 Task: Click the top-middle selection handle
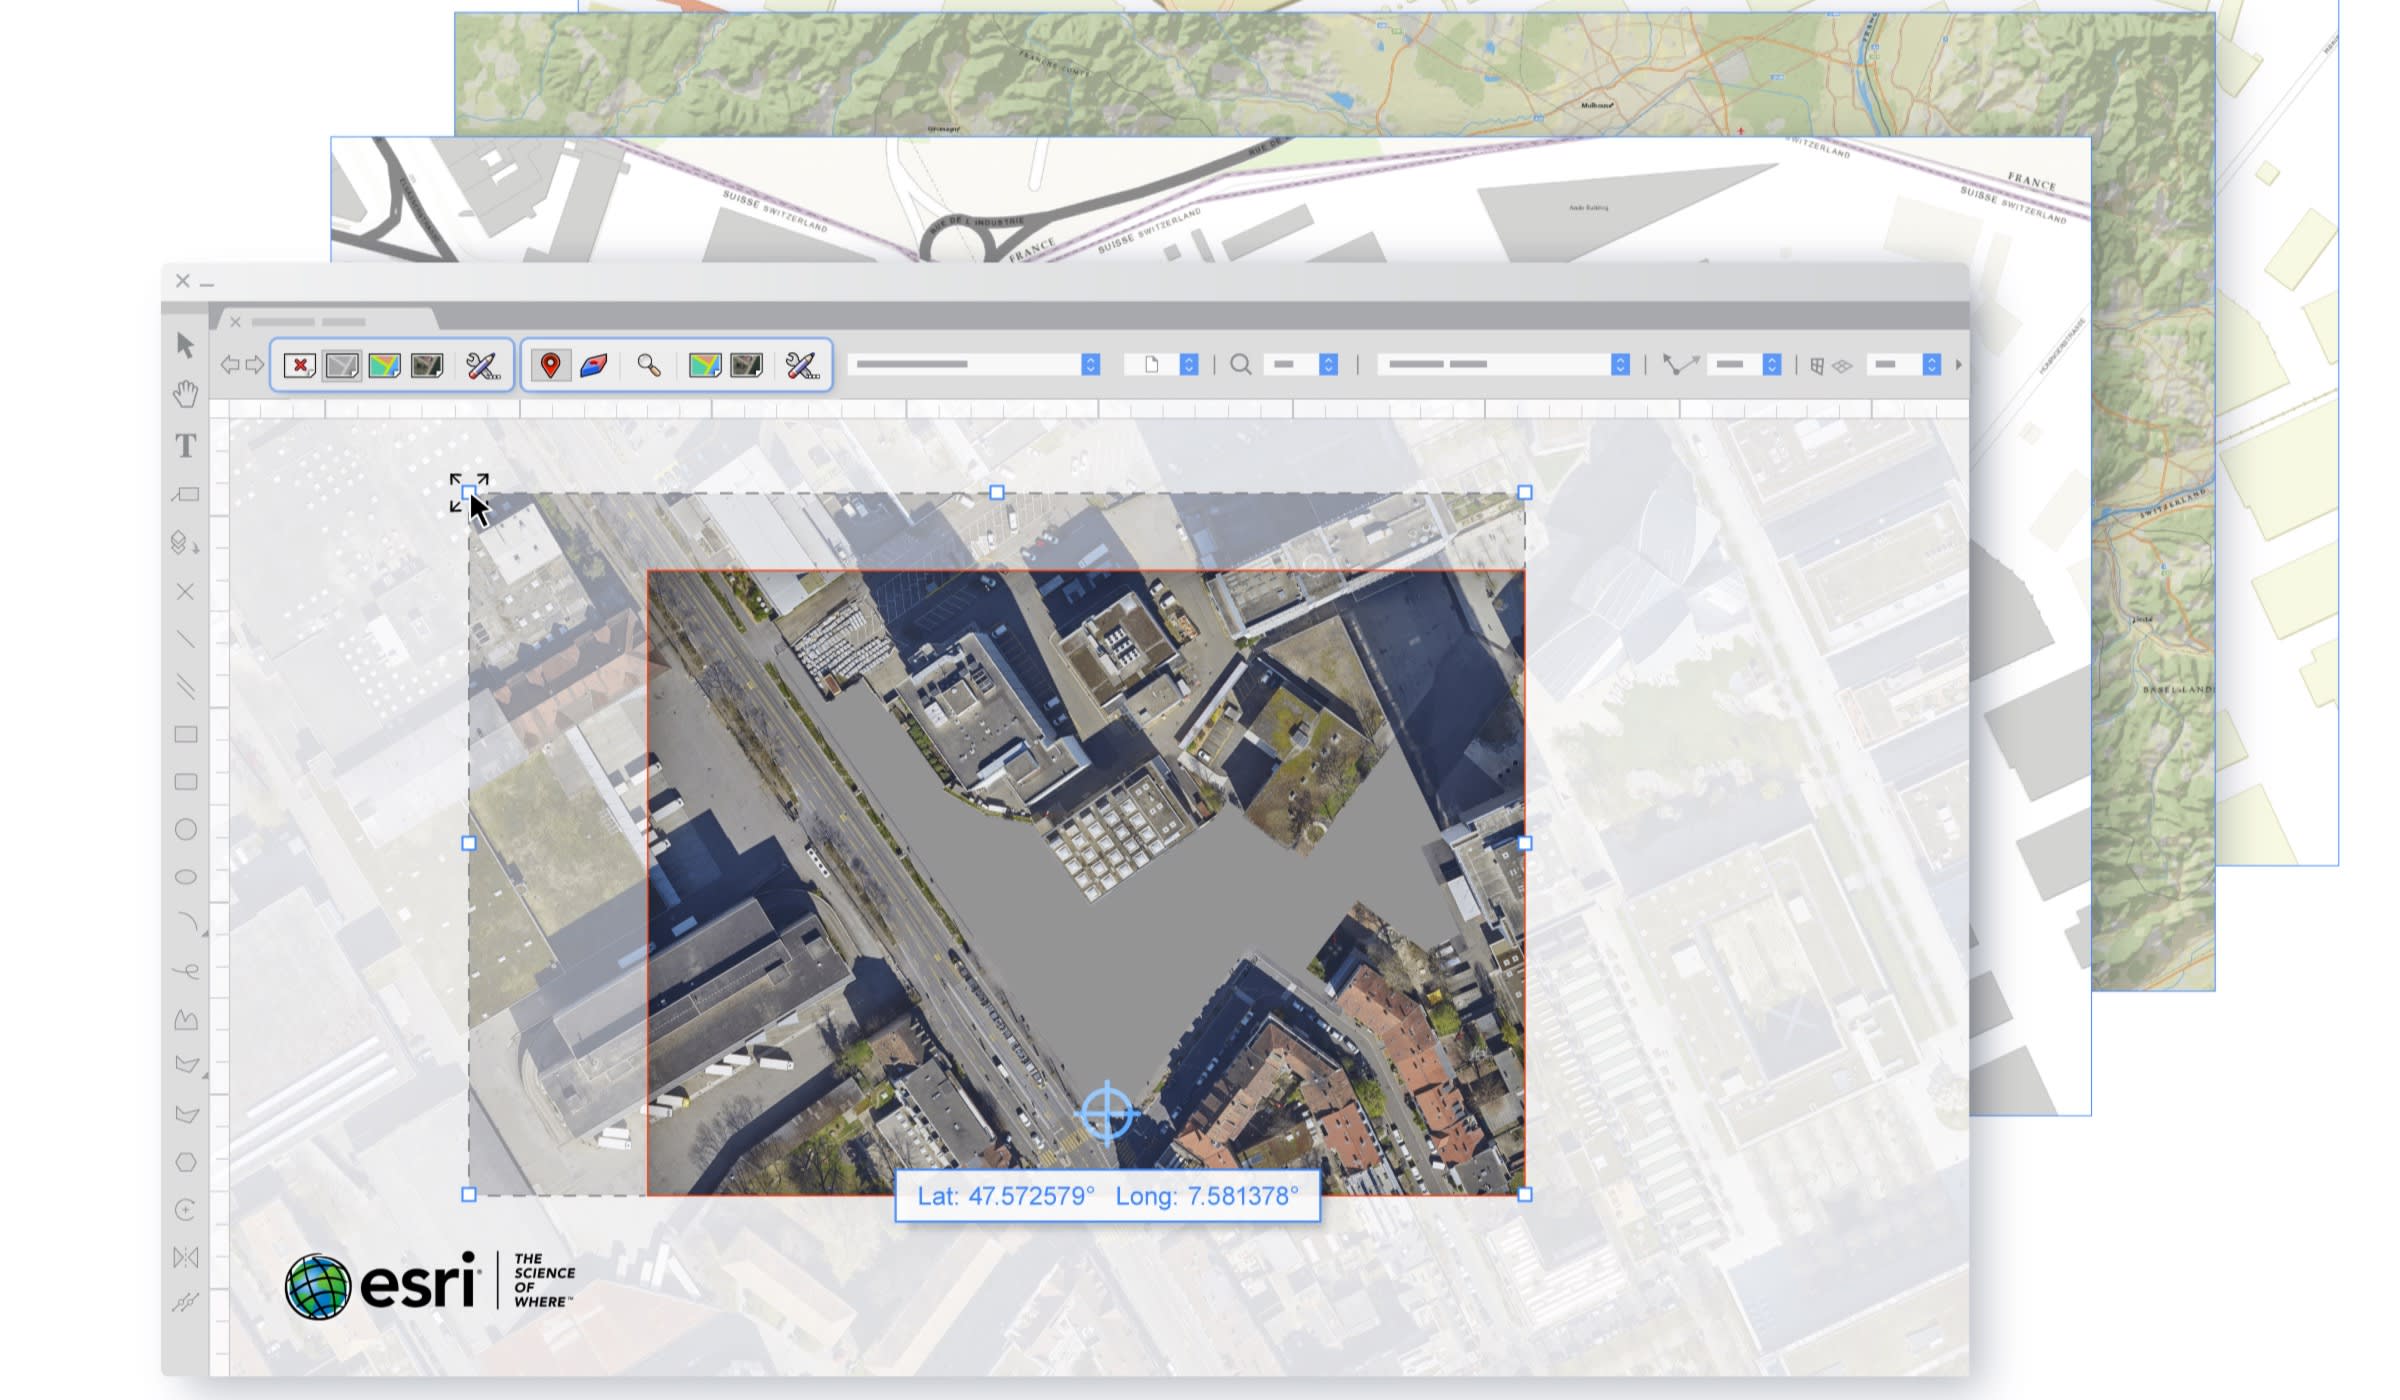(996, 493)
